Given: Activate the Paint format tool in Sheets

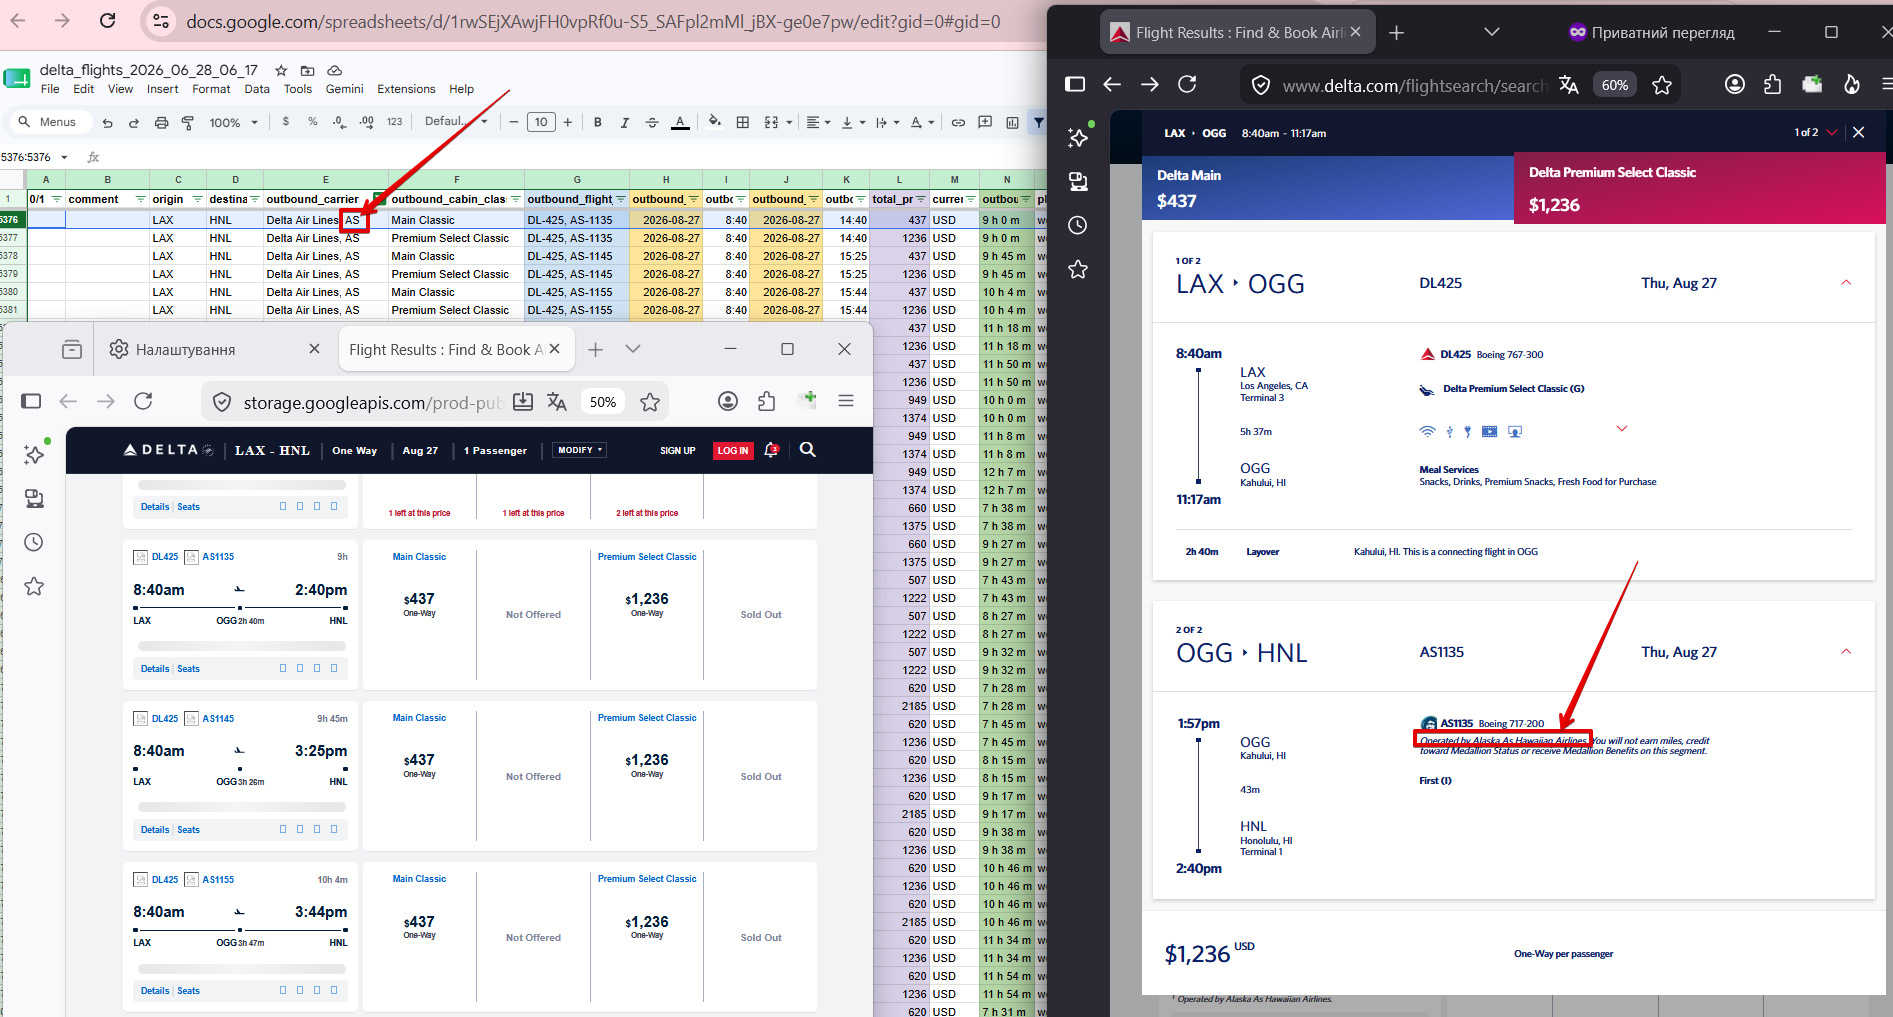Looking at the screenshot, I should click(x=187, y=122).
